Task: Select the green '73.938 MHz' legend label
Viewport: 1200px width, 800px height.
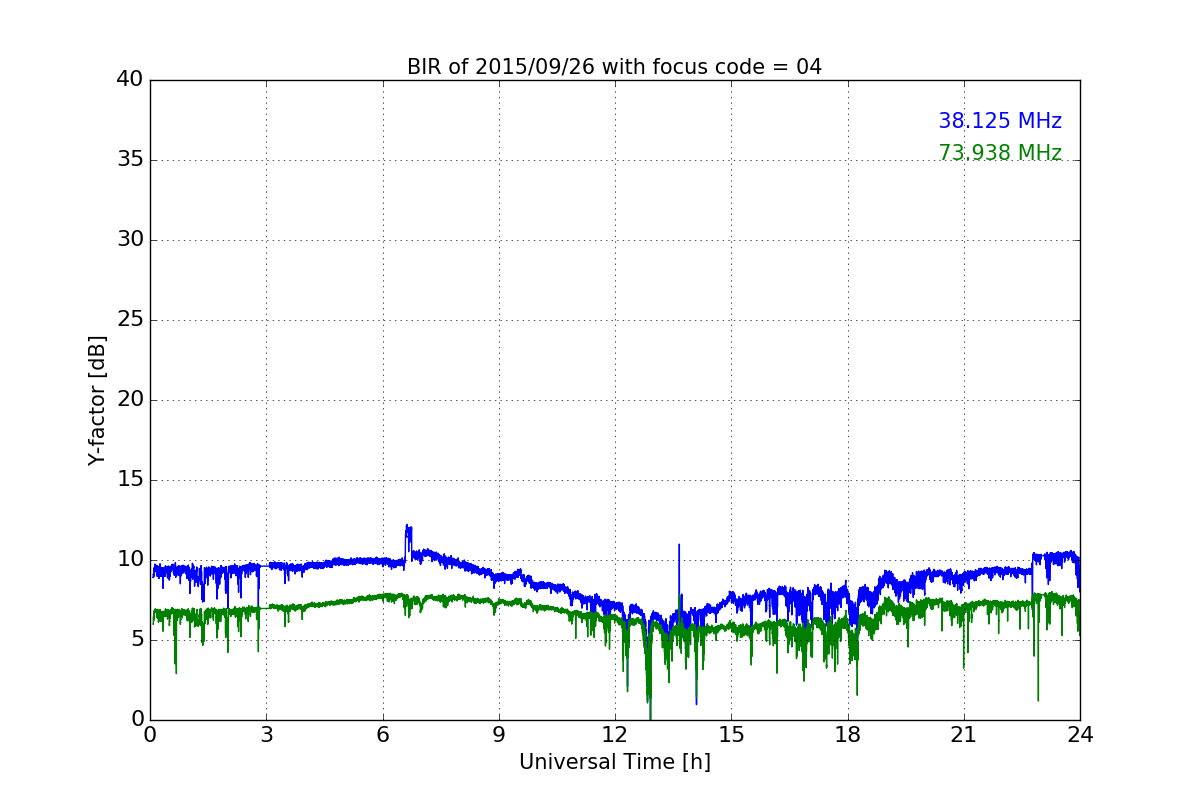Action: click(1000, 153)
